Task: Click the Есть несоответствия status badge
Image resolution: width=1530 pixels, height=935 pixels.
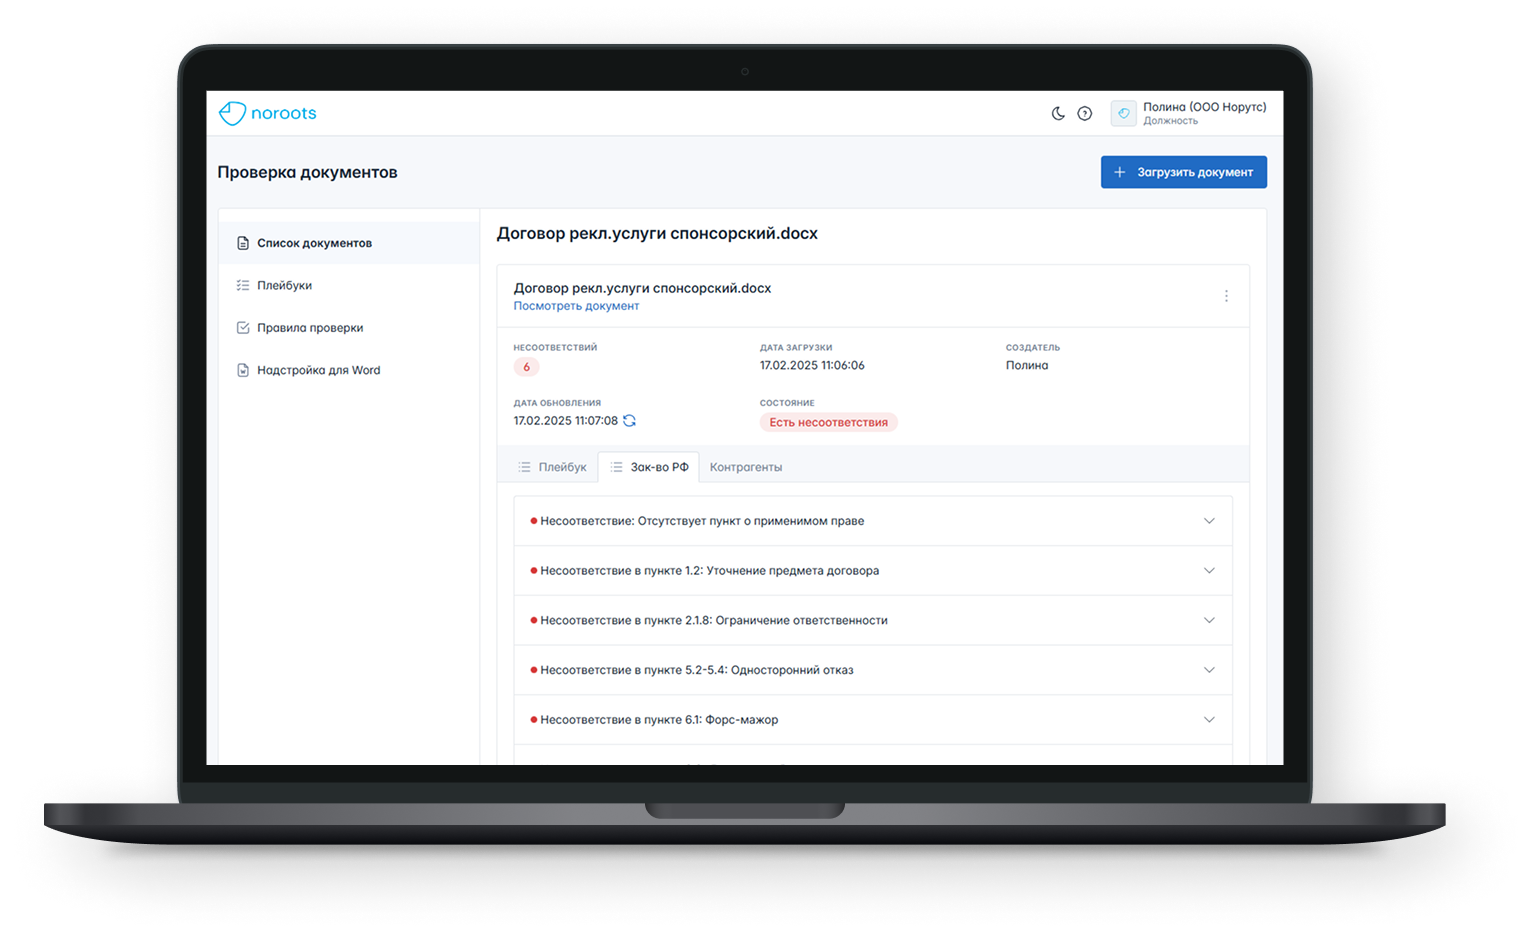Action: (x=828, y=422)
